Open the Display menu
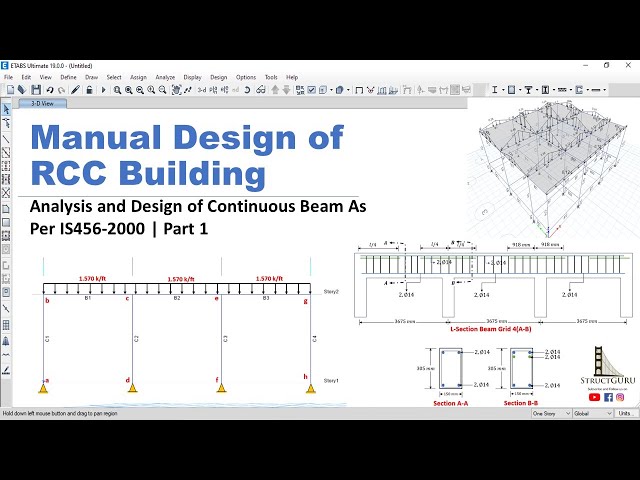 click(x=192, y=77)
